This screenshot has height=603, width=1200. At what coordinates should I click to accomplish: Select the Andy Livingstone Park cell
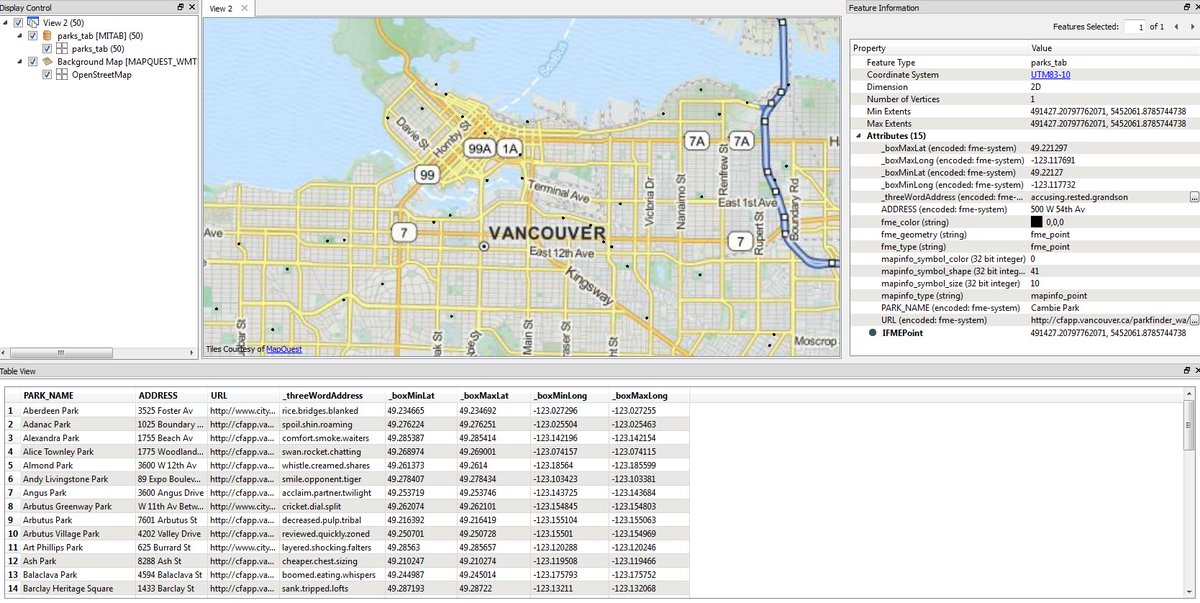coord(78,479)
